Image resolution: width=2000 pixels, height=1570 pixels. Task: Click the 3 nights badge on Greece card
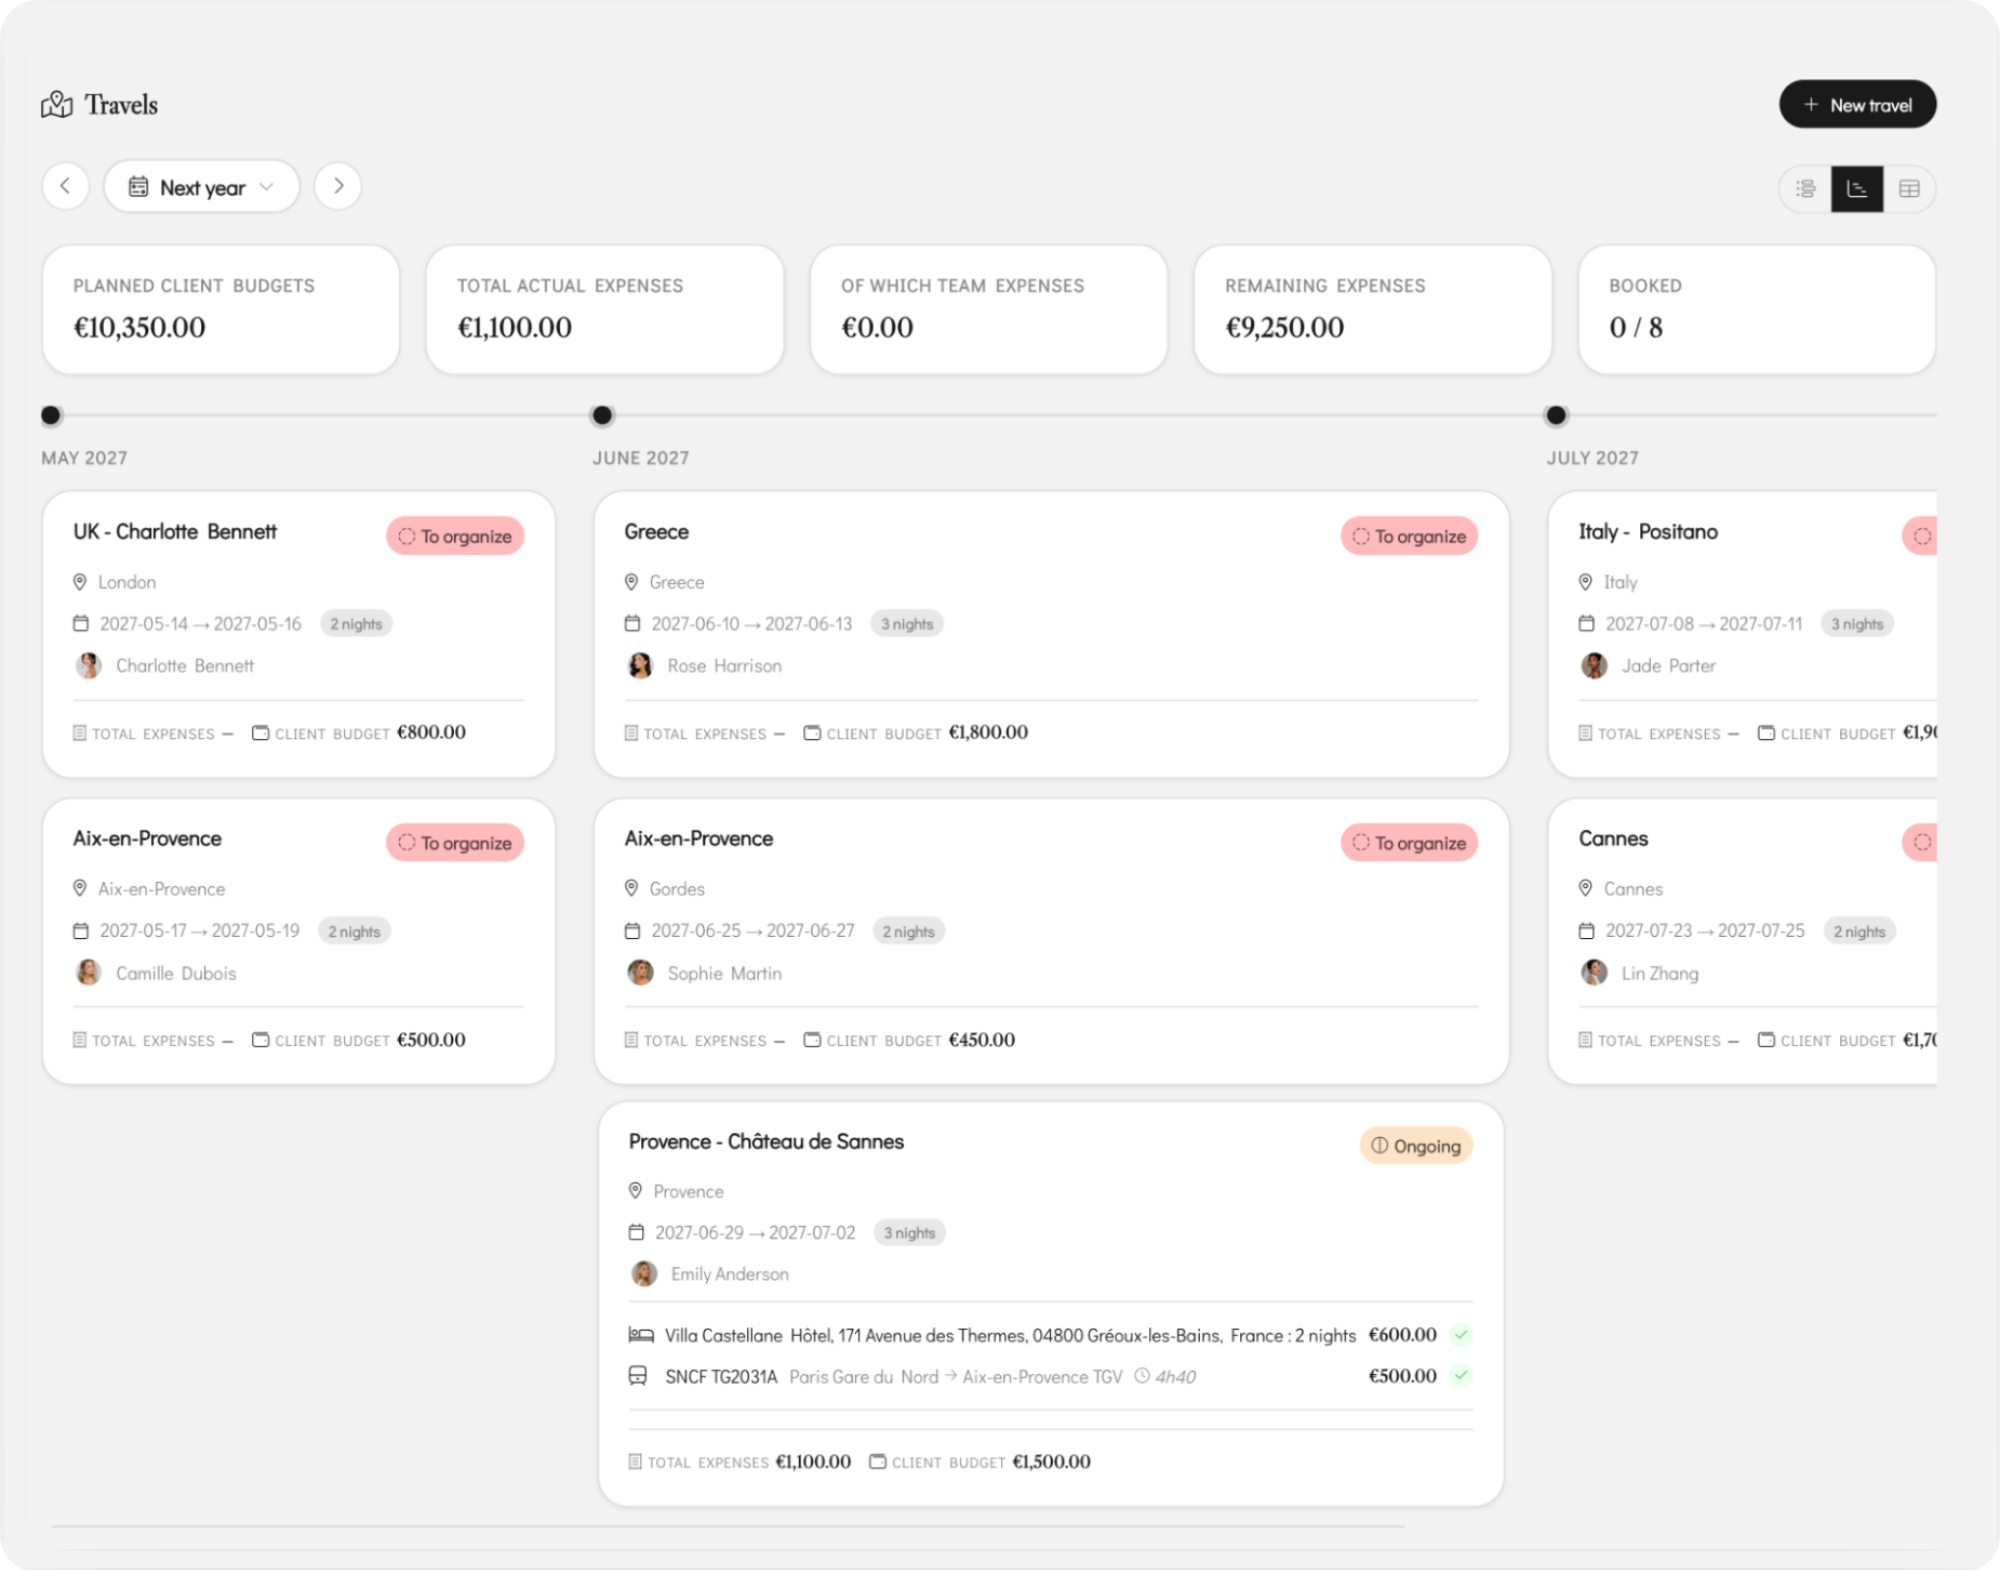pos(907,624)
